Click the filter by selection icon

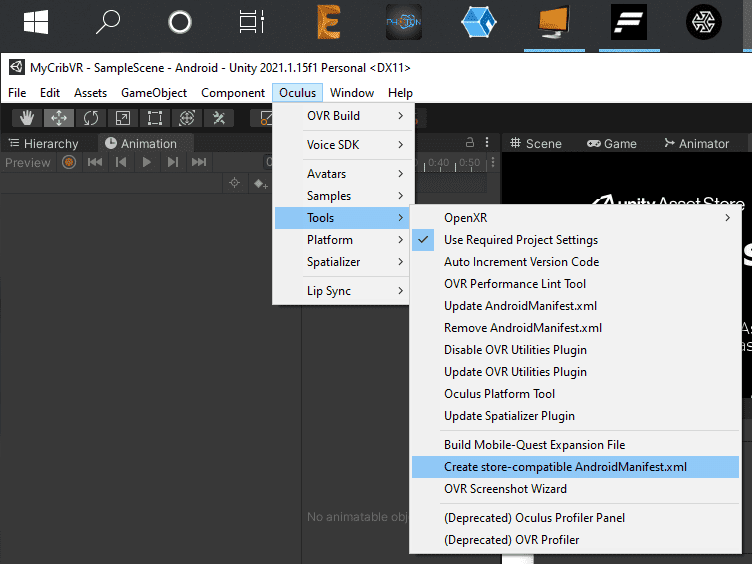tap(234, 183)
